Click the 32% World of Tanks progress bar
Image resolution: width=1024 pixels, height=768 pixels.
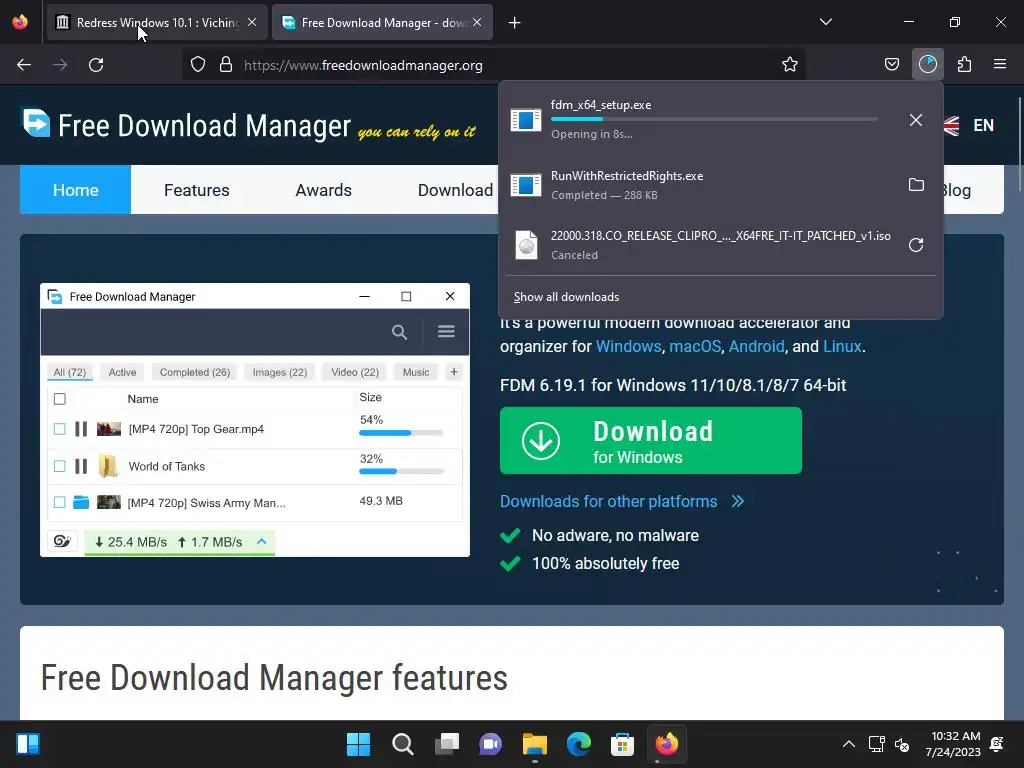pos(401,472)
